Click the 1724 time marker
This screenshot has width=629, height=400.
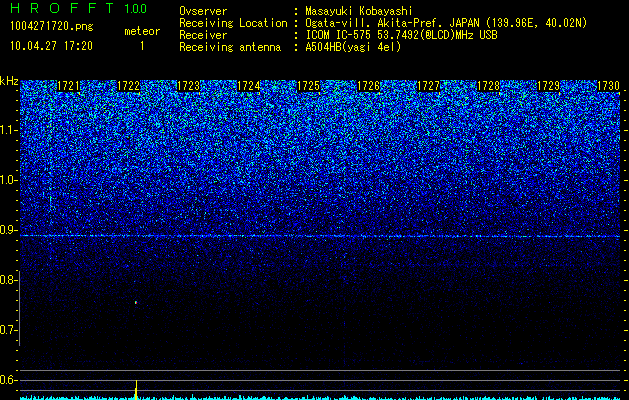(249, 86)
